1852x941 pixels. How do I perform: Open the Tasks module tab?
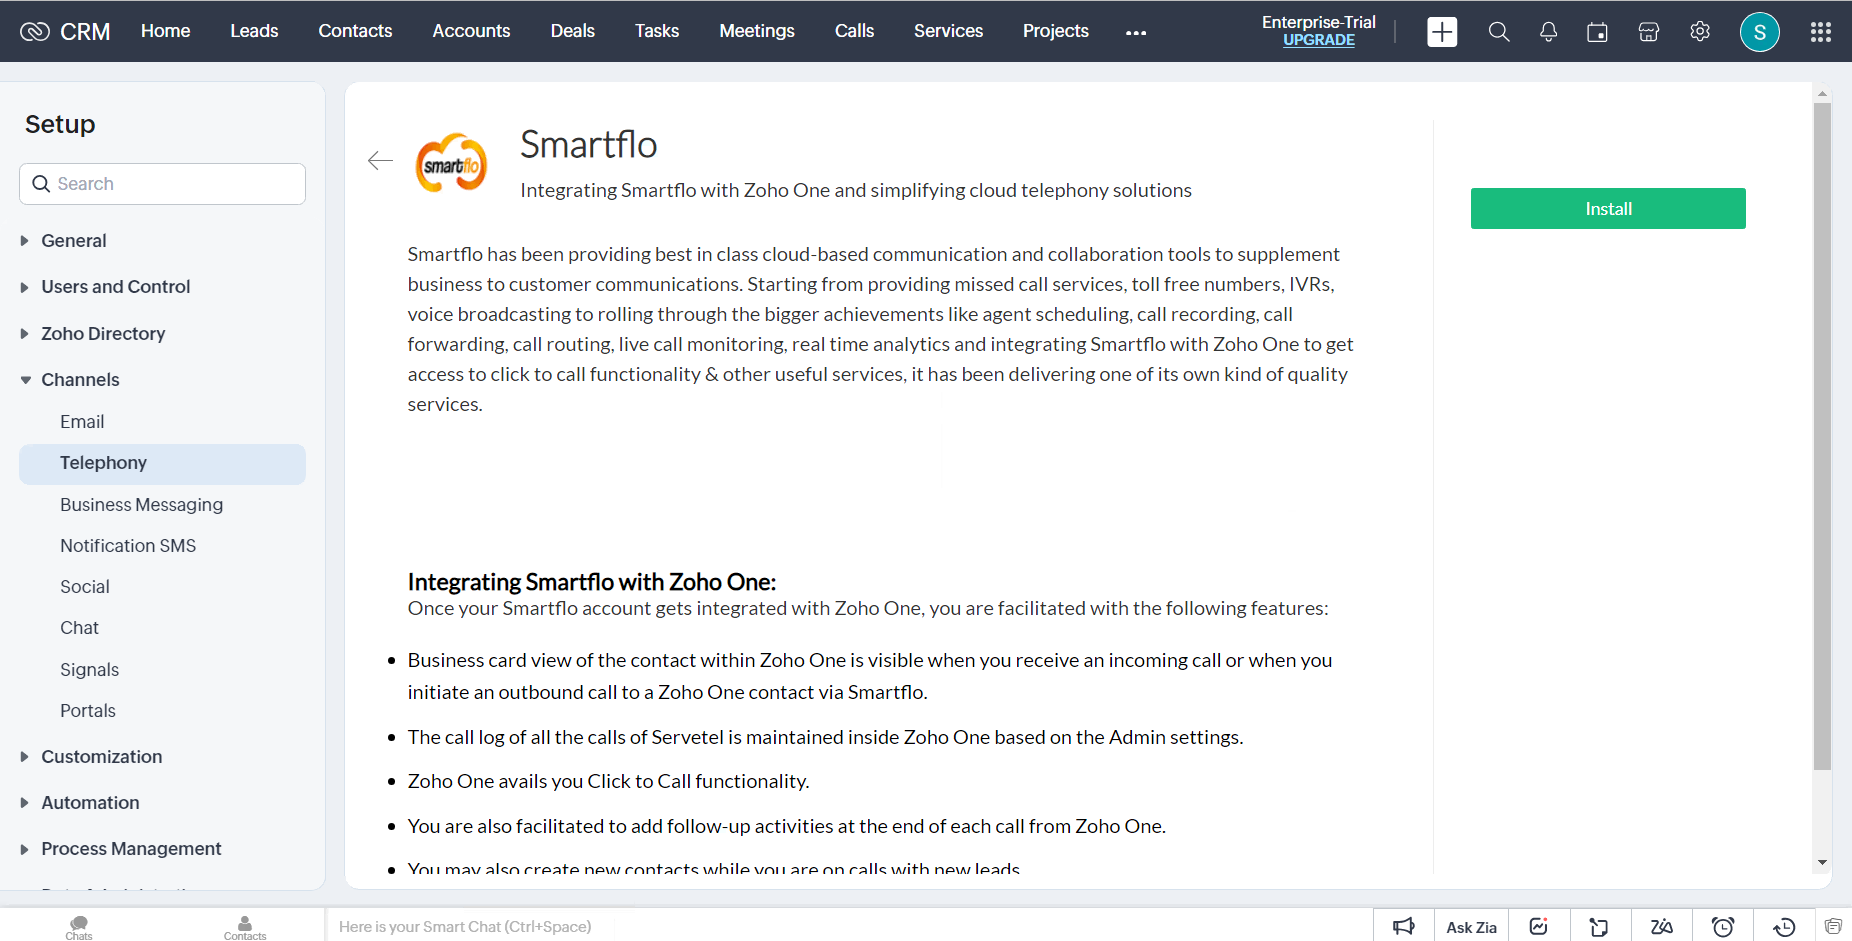pos(656,31)
